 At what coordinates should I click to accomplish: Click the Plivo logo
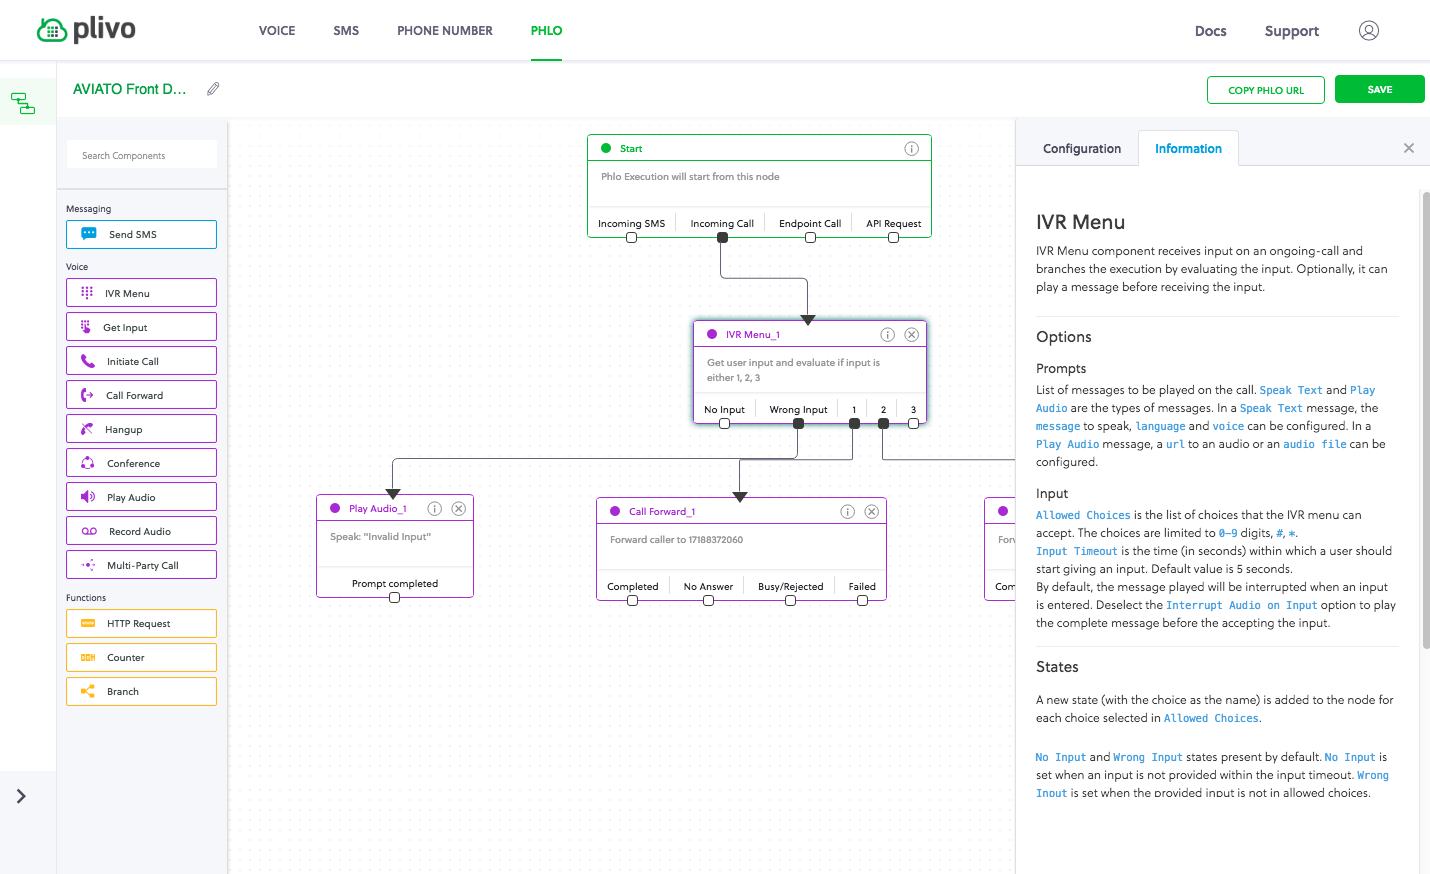pos(86,30)
